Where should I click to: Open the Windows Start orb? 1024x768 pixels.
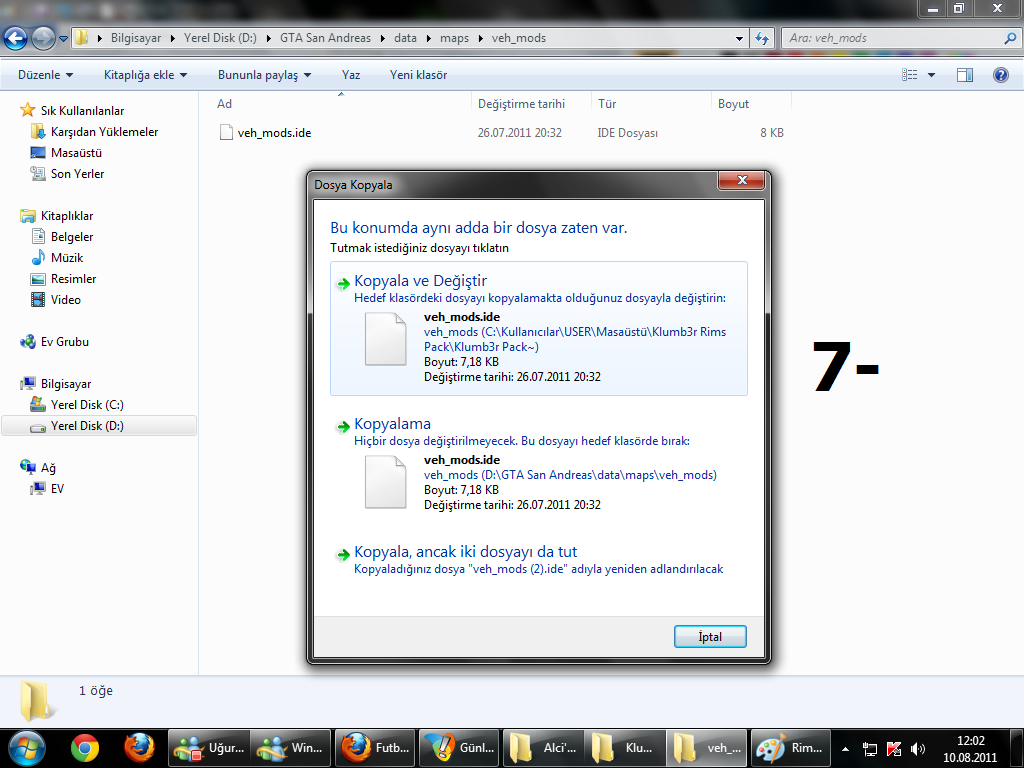click(27, 748)
